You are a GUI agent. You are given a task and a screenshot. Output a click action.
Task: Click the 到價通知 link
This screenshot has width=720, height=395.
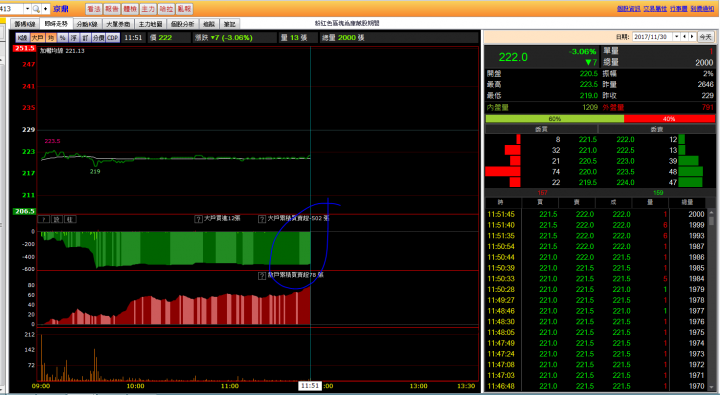(x=703, y=9)
